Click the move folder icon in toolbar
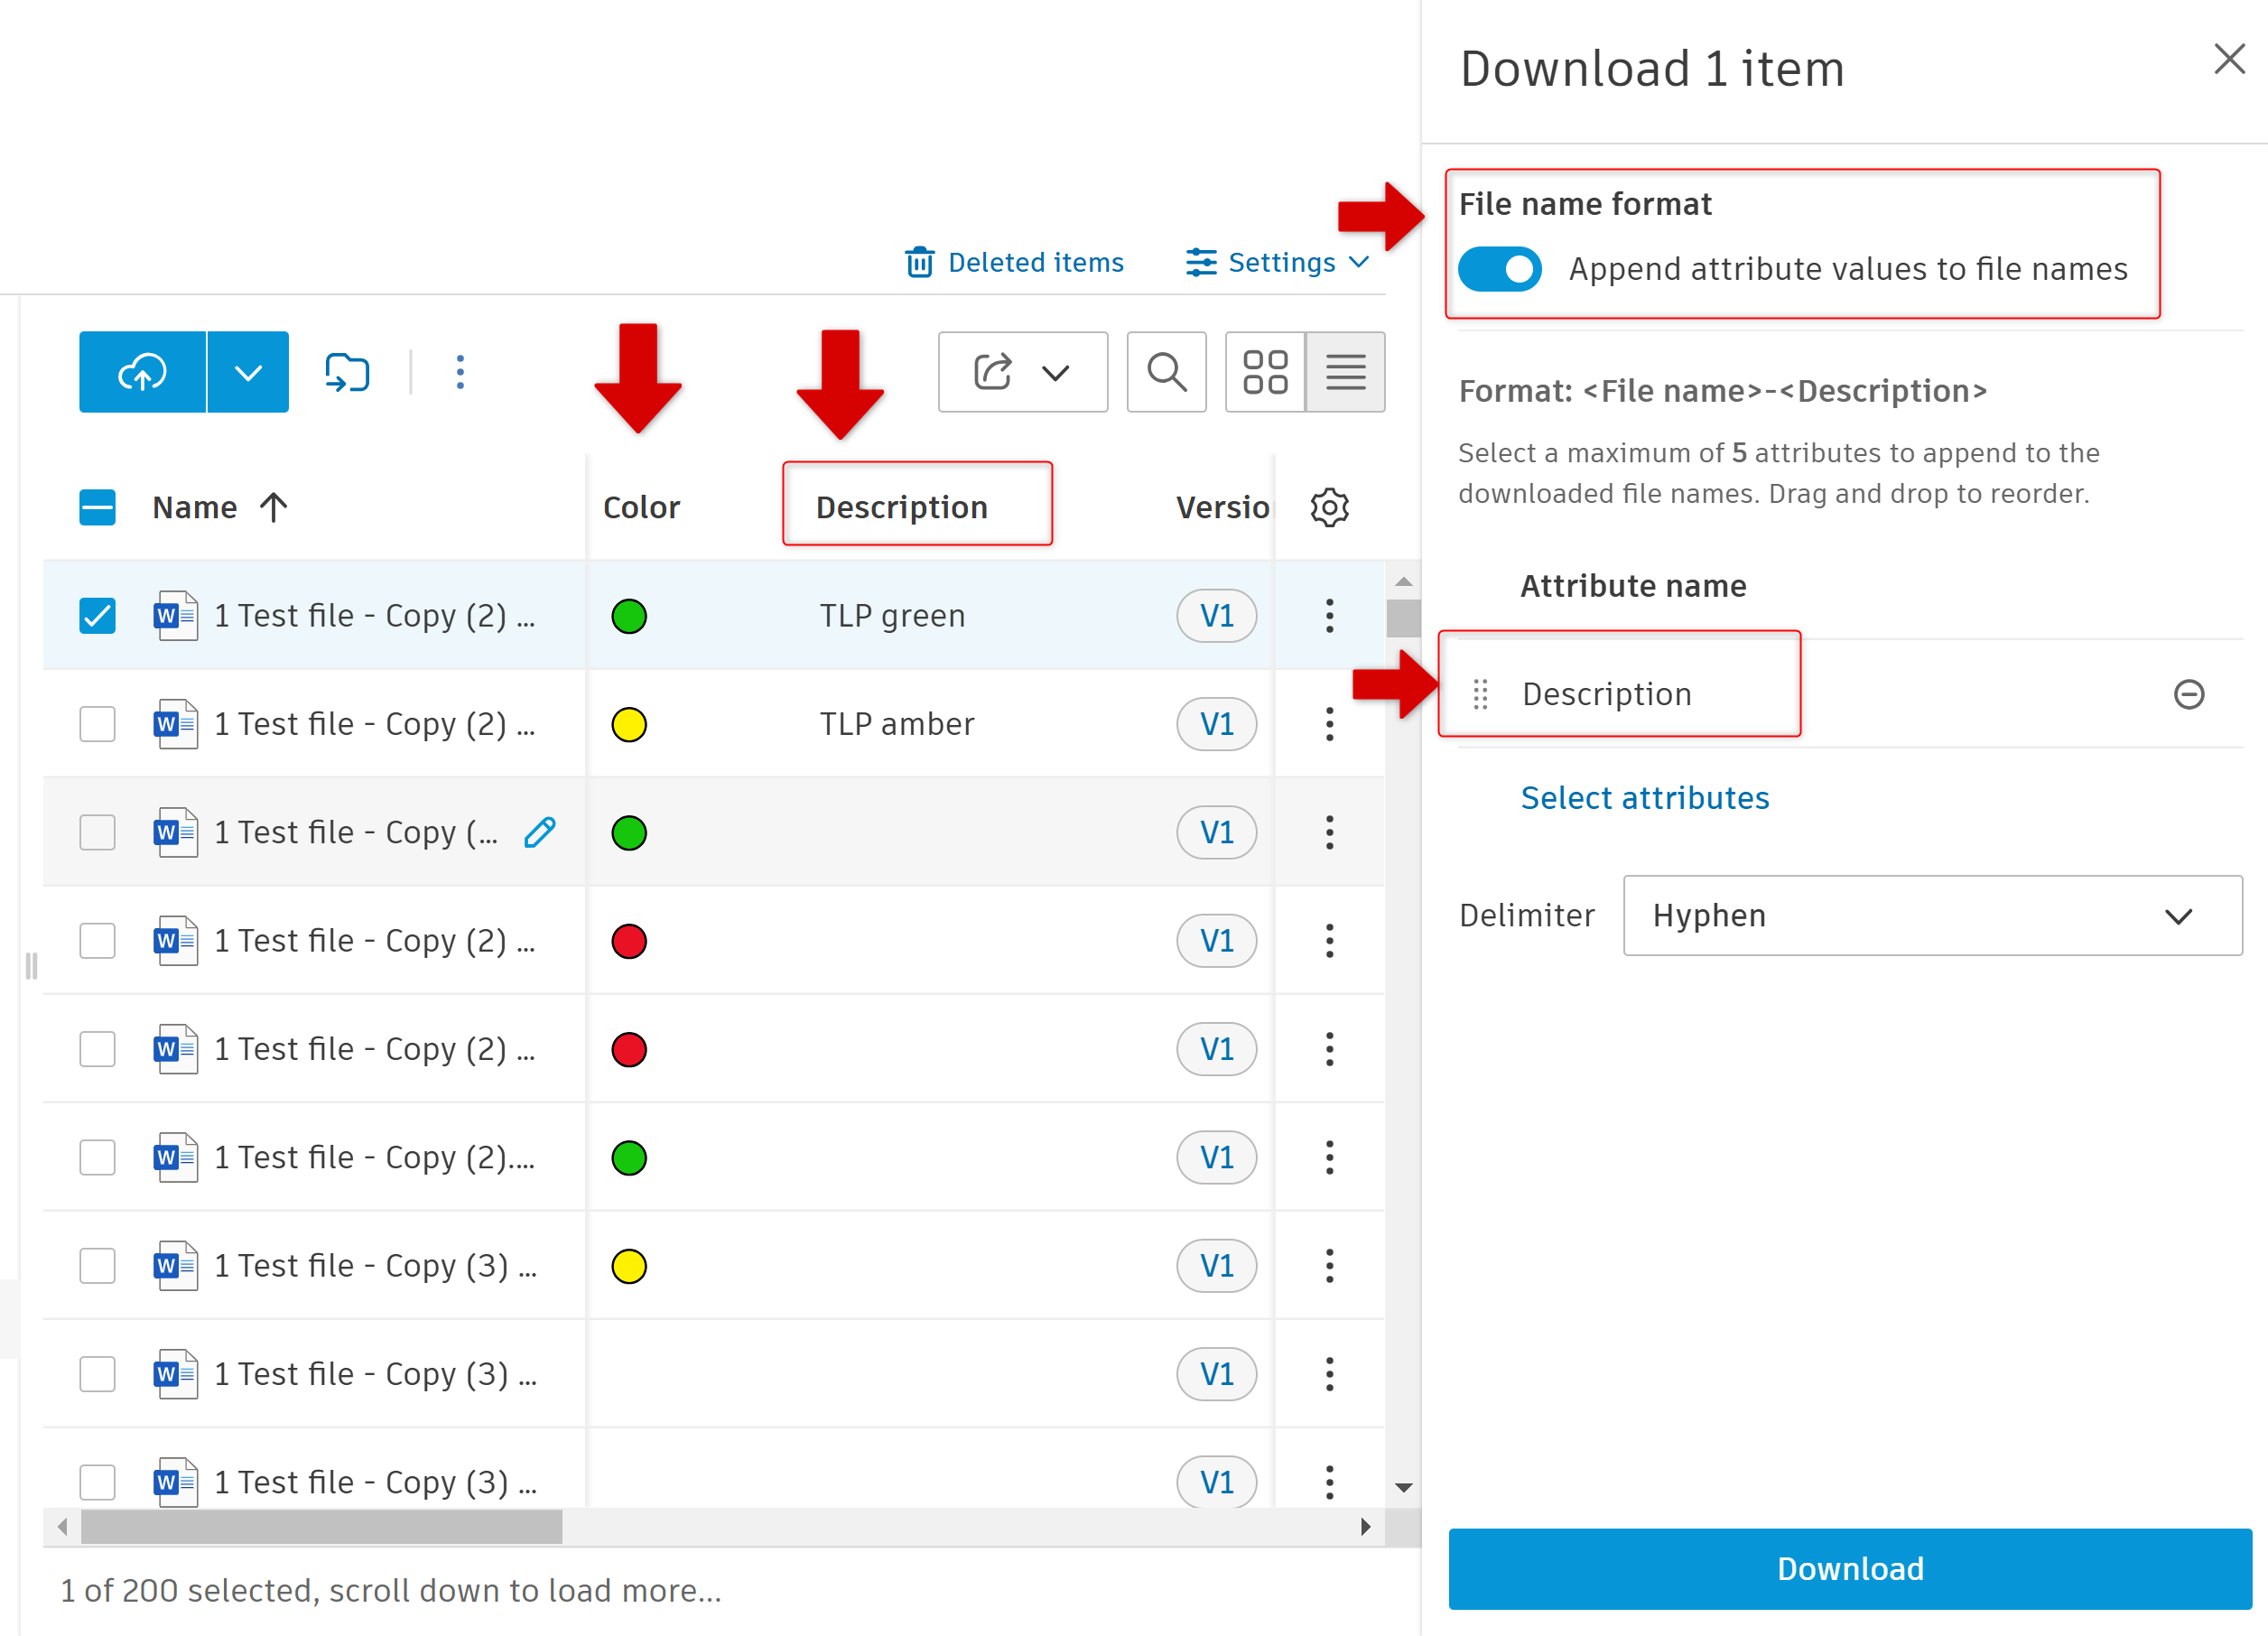2268x1636 pixels. [x=347, y=372]
